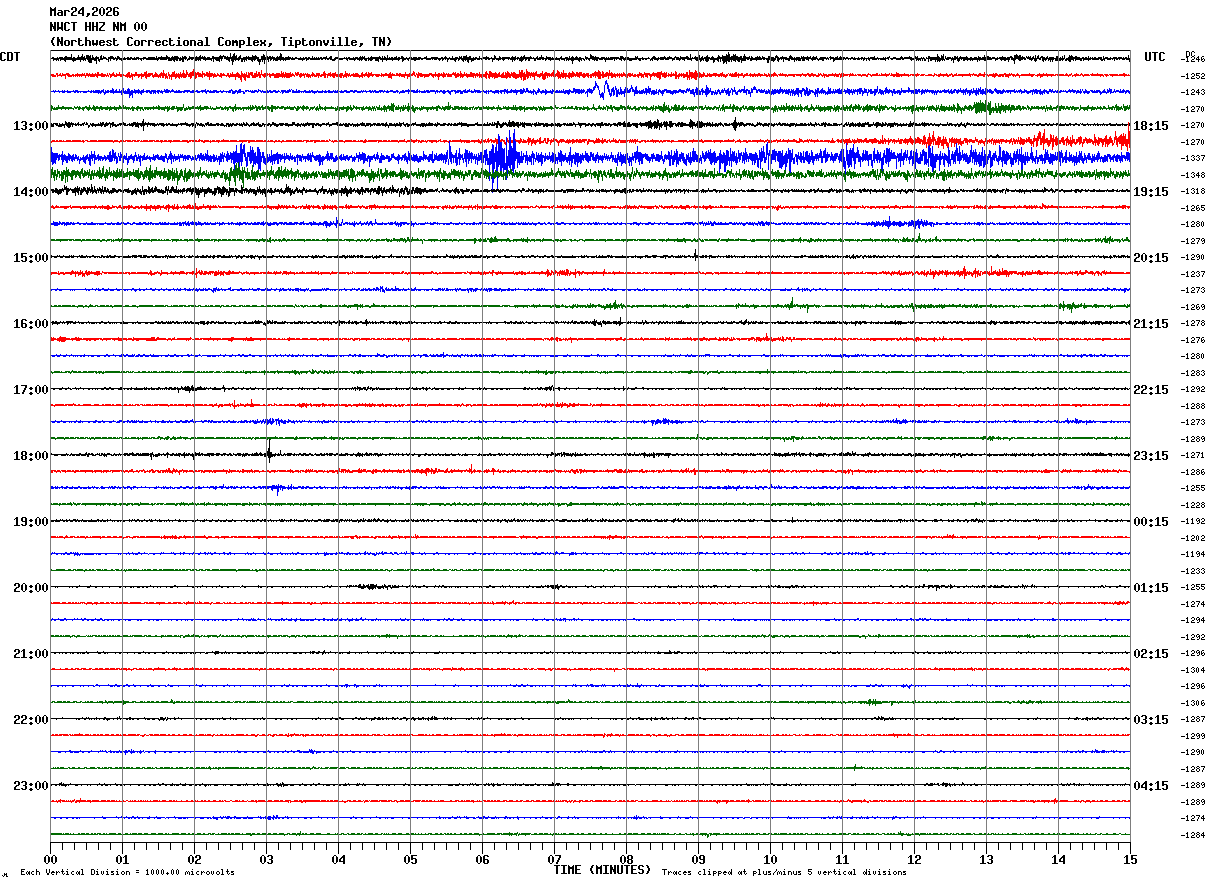Image resolution: width=1210 pixels, height=886 pixels.
Task: Click the DC offset value -1348
Action: tap(1192, 175)
